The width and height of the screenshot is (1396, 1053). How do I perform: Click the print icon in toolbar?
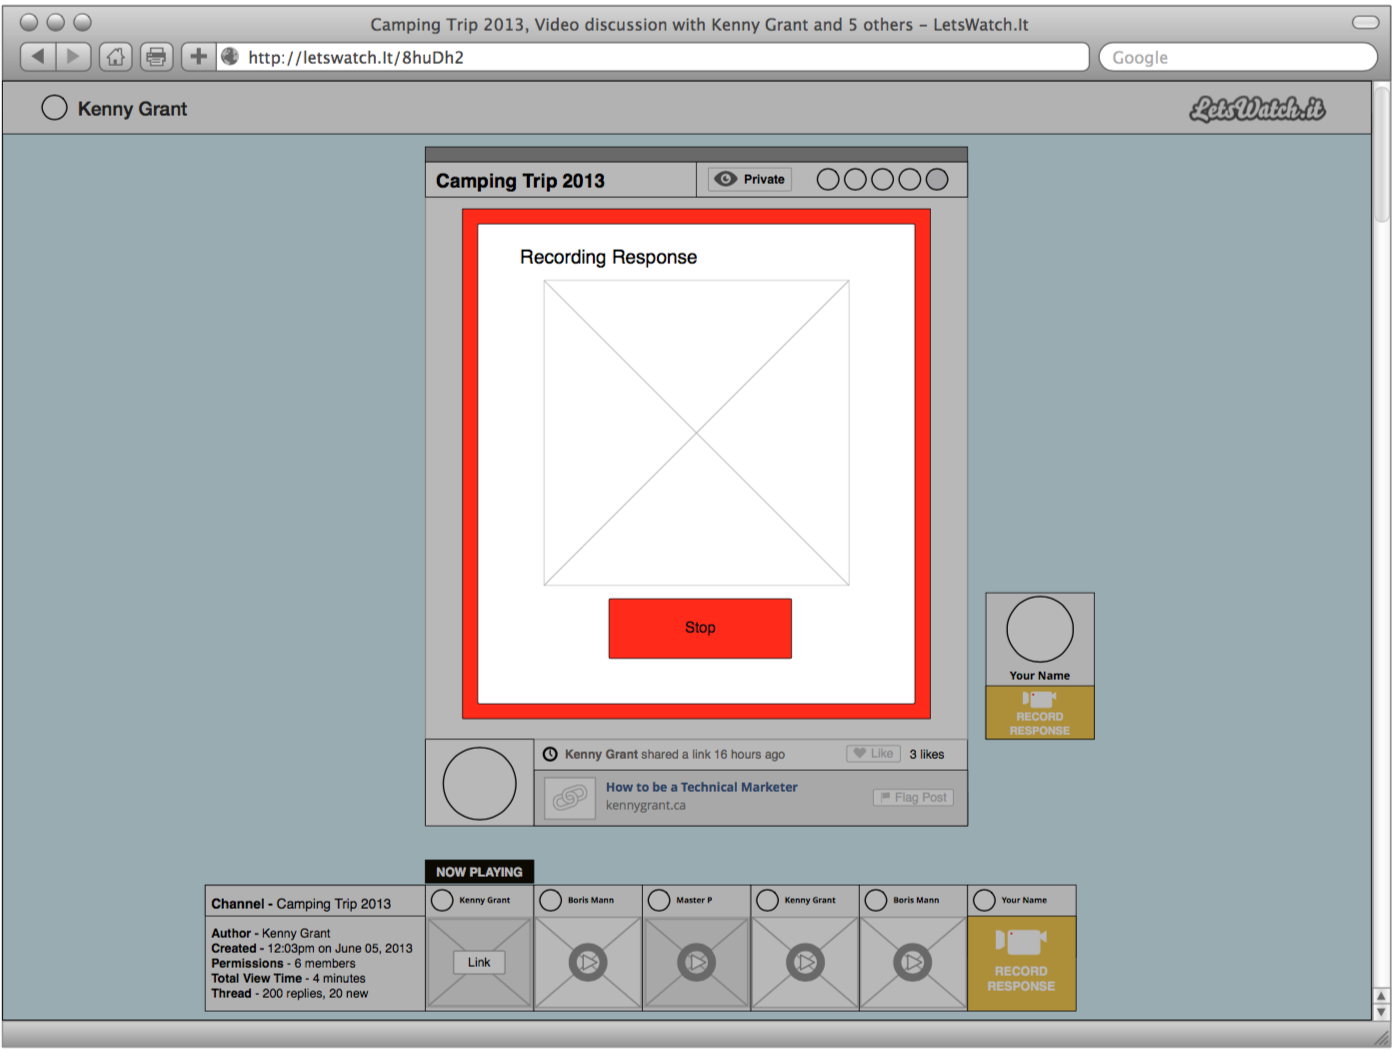tap(156, 57)
